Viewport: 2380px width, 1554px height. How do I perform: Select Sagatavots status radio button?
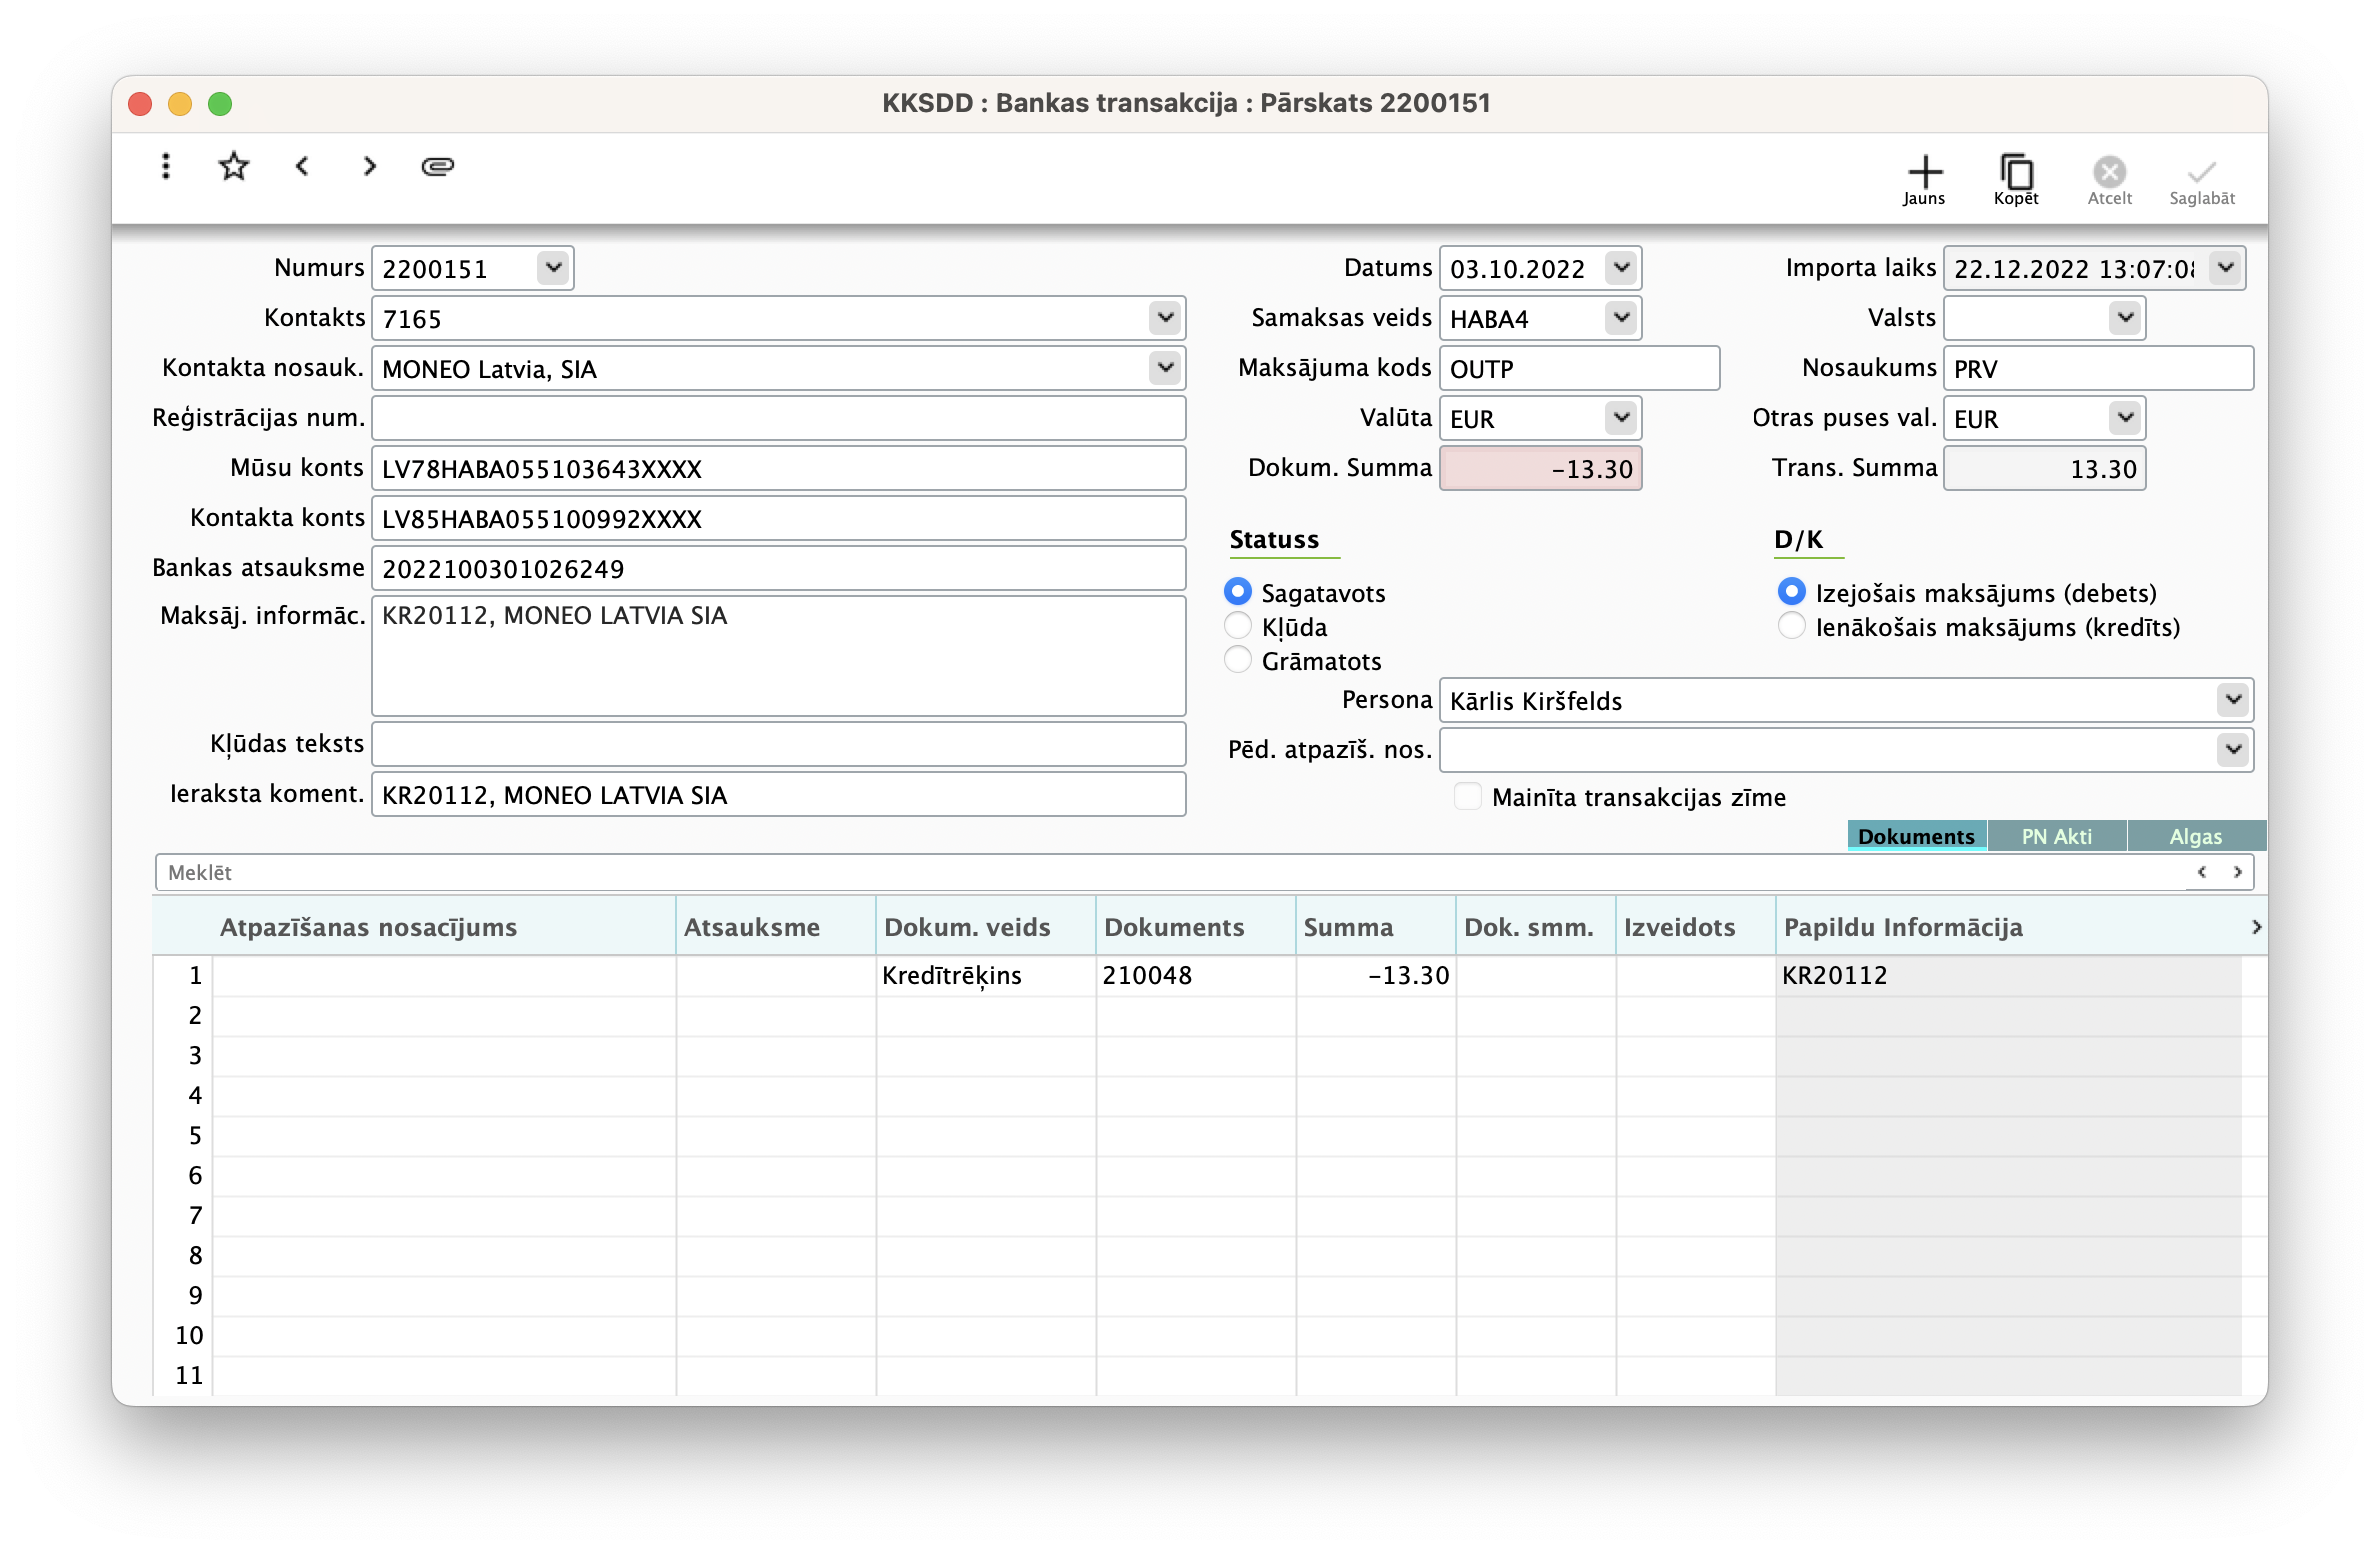point(1238,592)
